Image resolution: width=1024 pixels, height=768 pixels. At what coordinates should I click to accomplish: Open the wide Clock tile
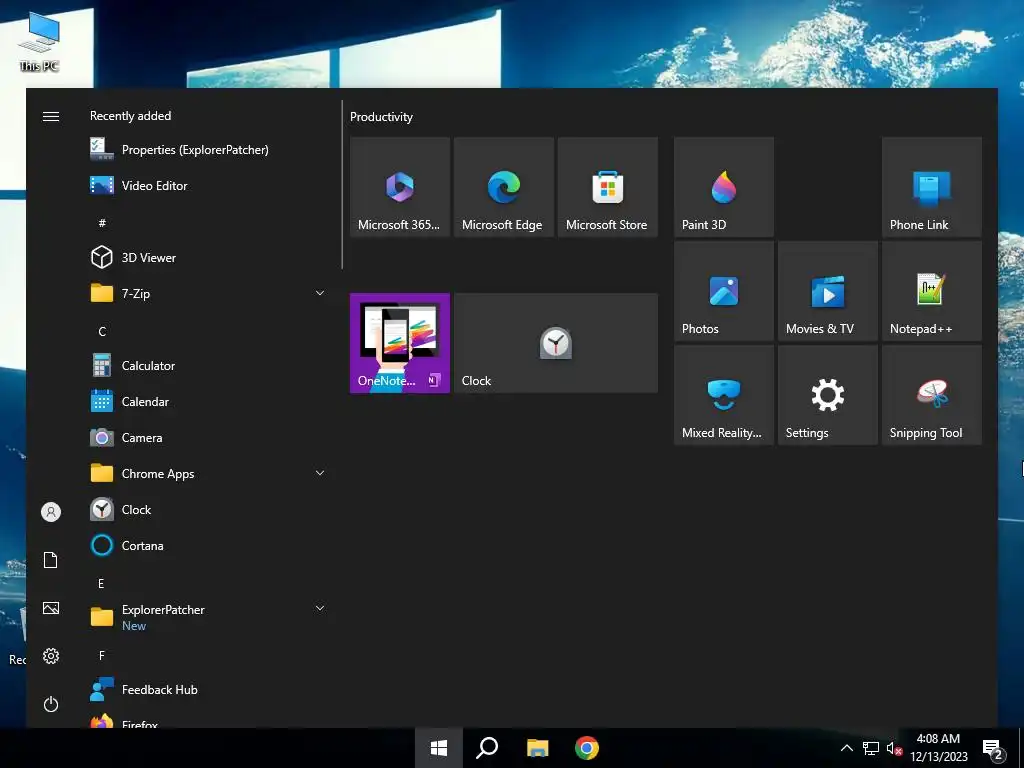tap(556, 343)
